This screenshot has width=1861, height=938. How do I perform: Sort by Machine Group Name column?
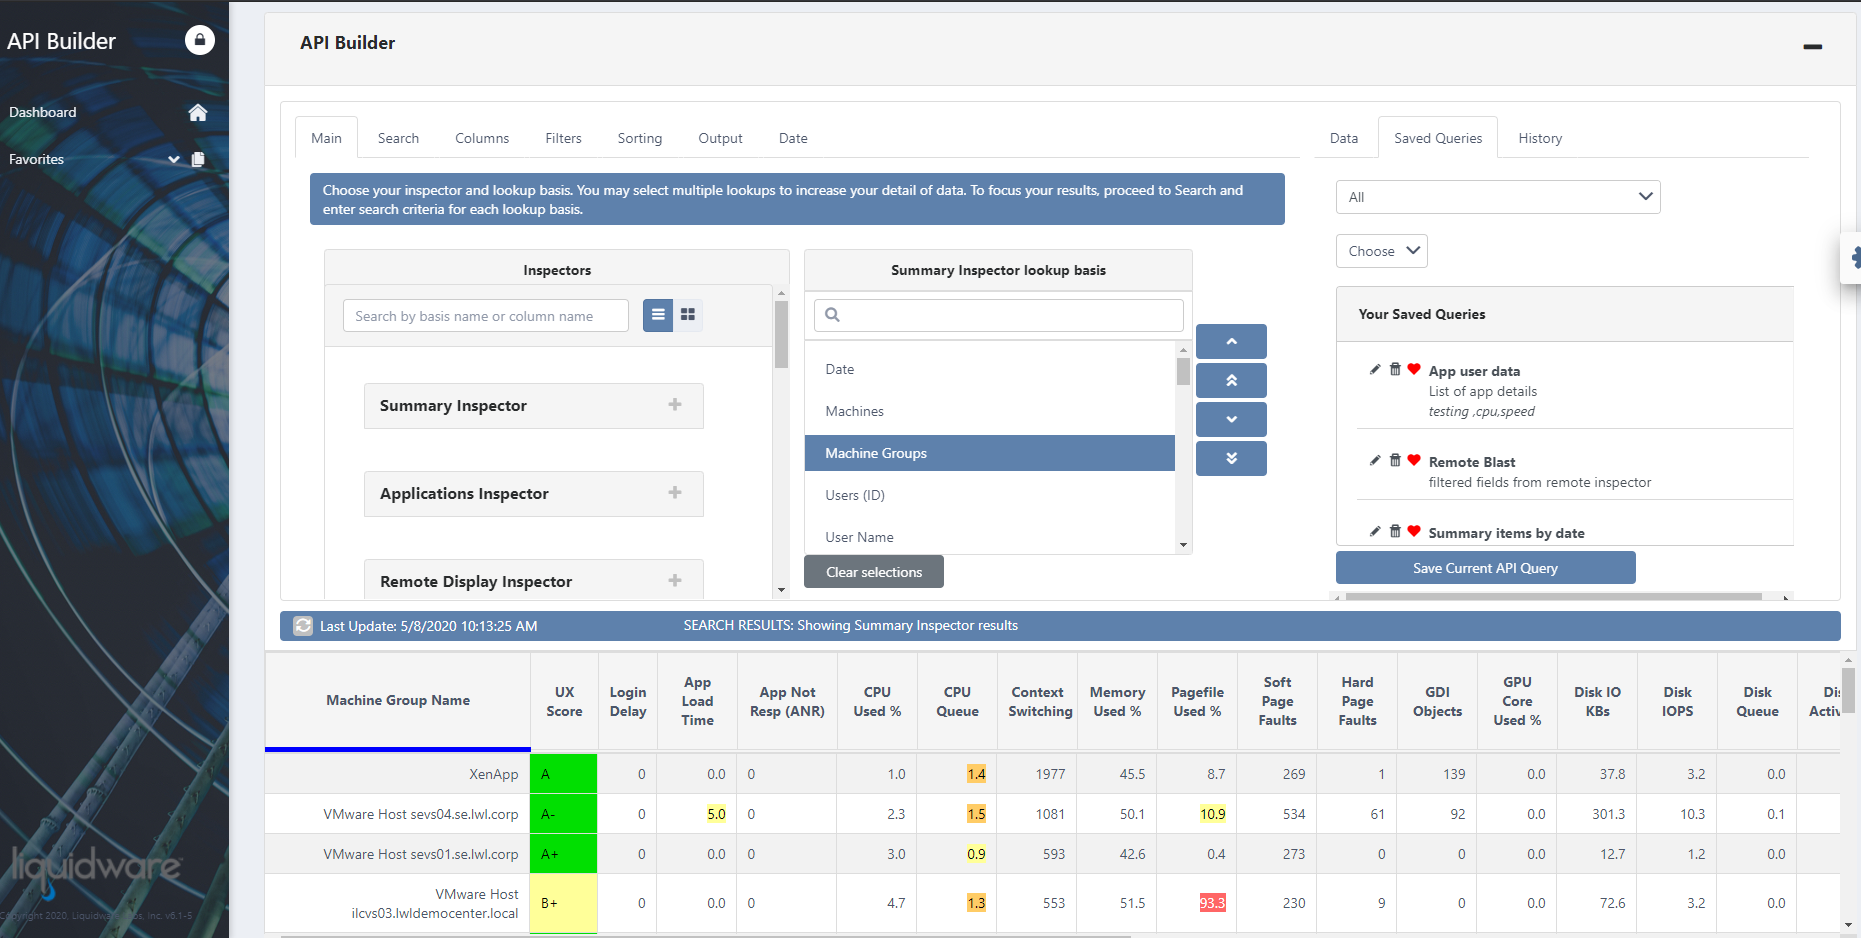(397, 700)
